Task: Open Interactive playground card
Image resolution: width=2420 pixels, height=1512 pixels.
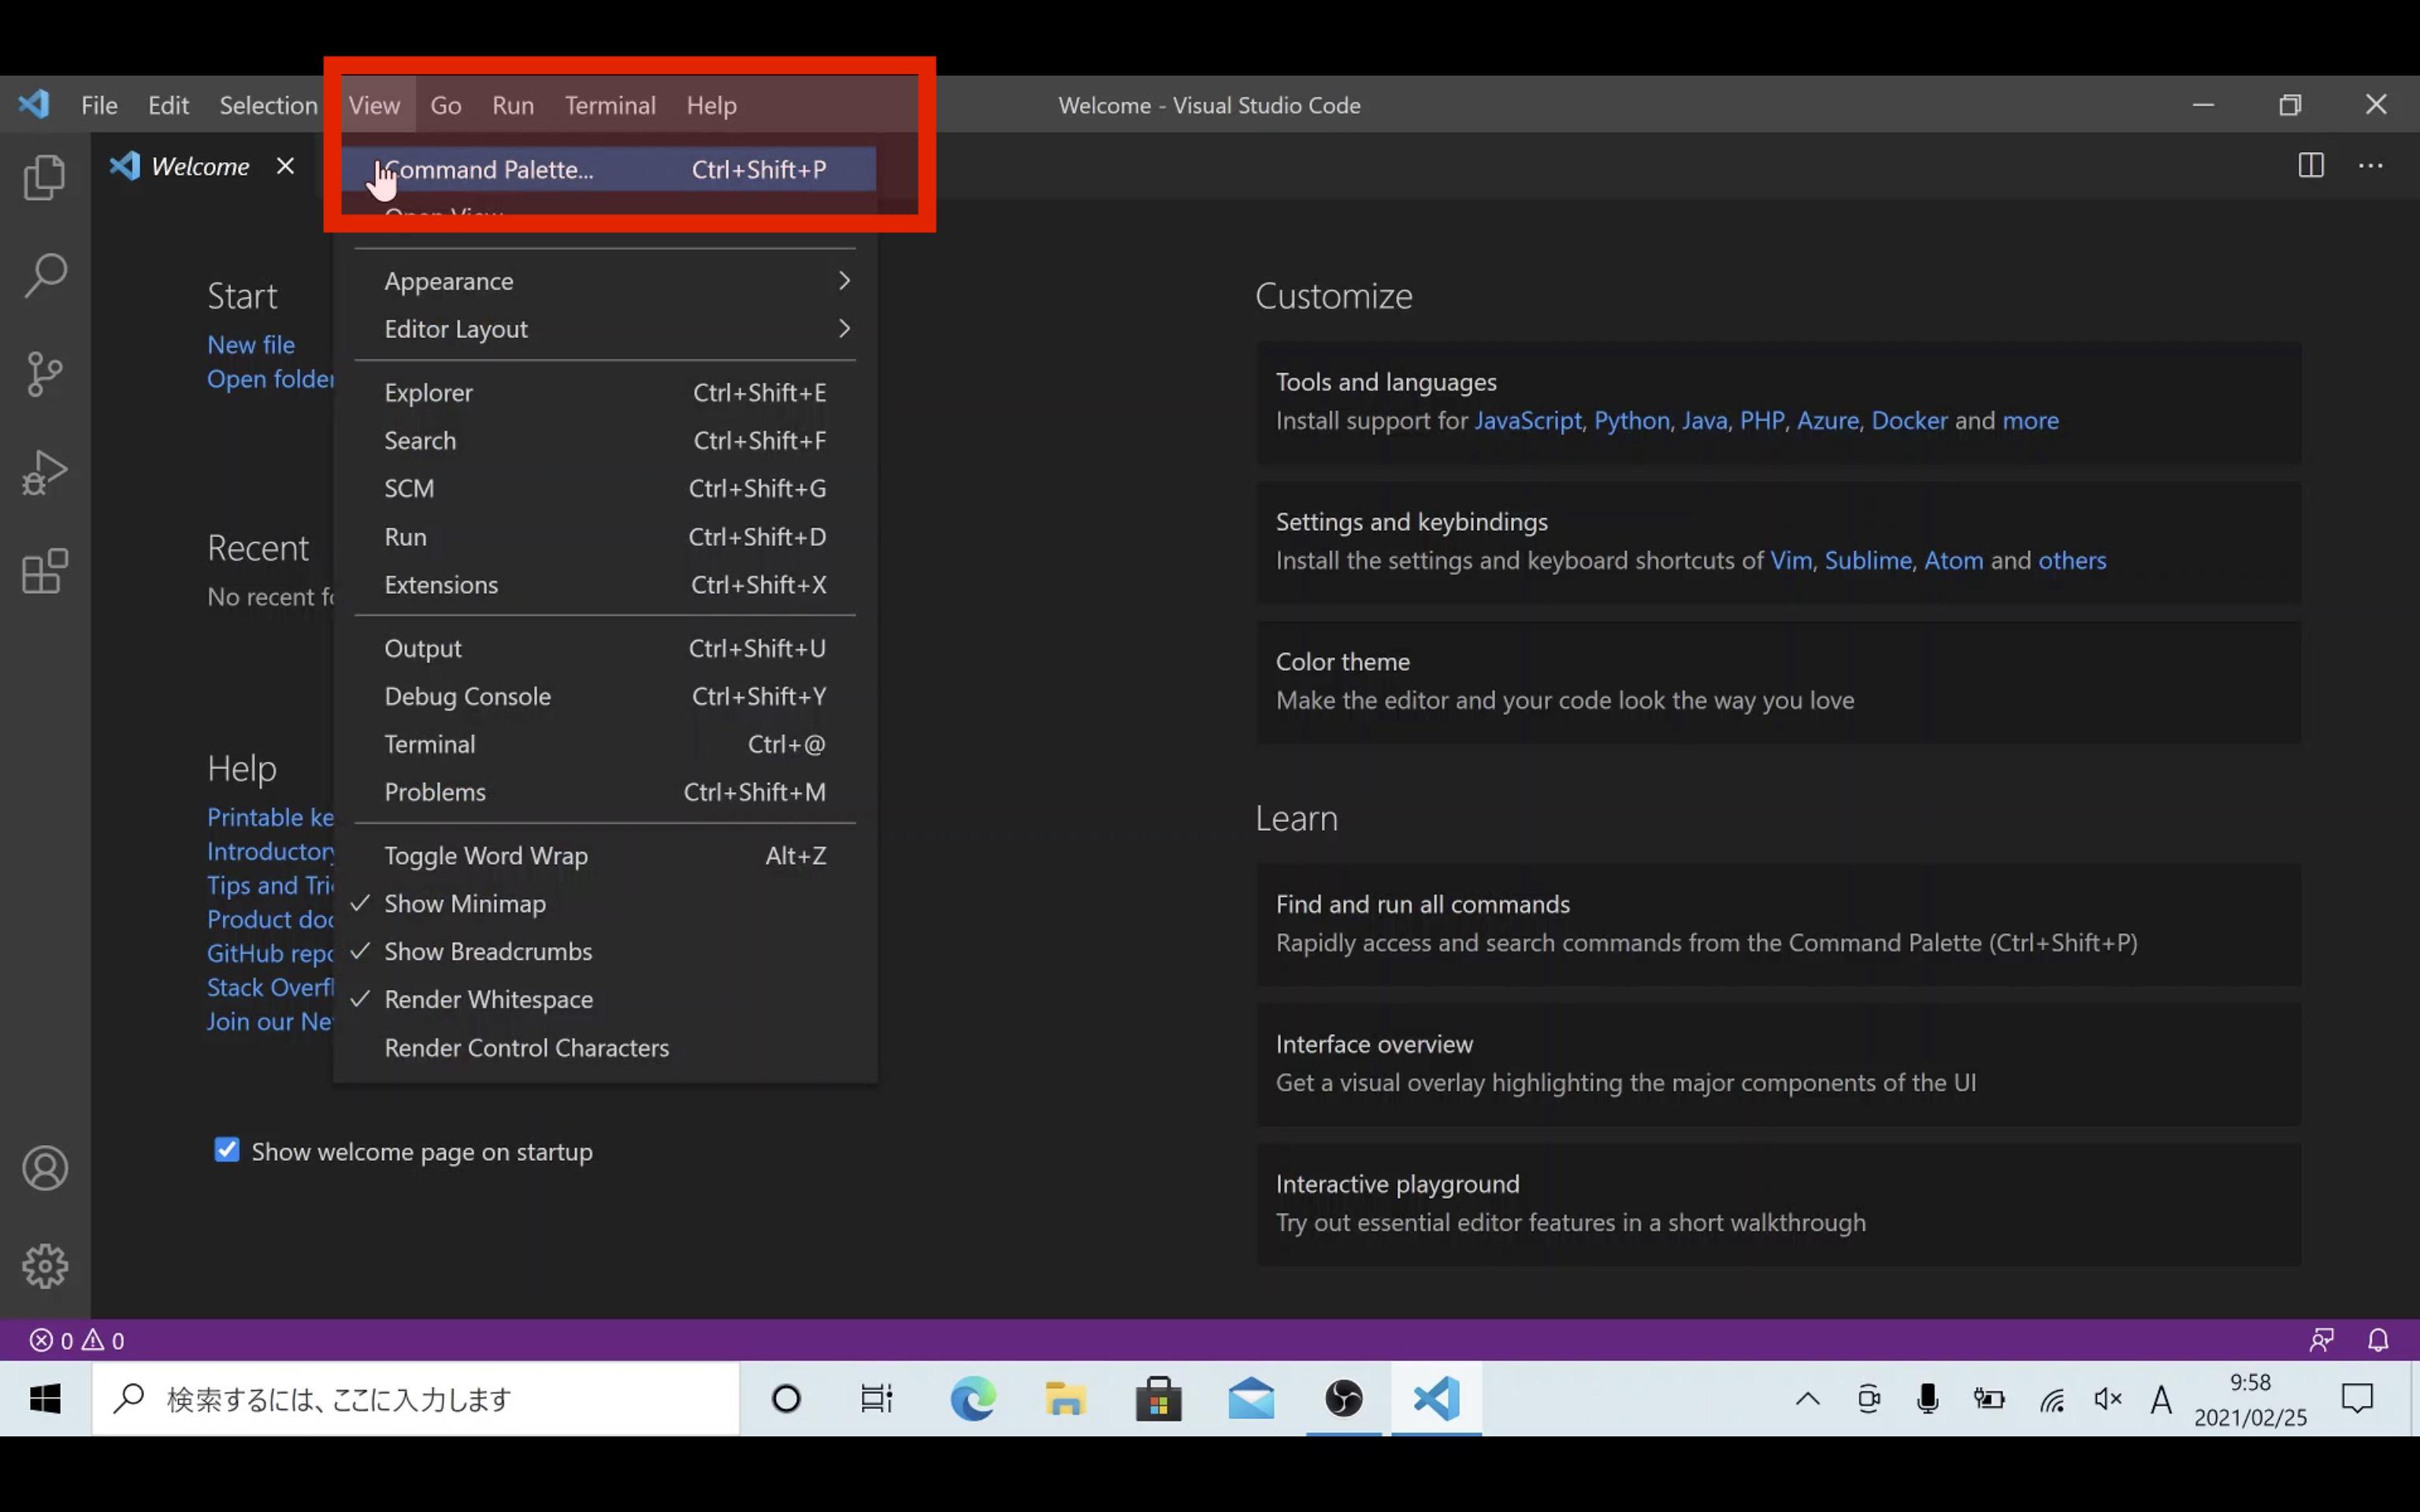Action: (1778, 1204)
